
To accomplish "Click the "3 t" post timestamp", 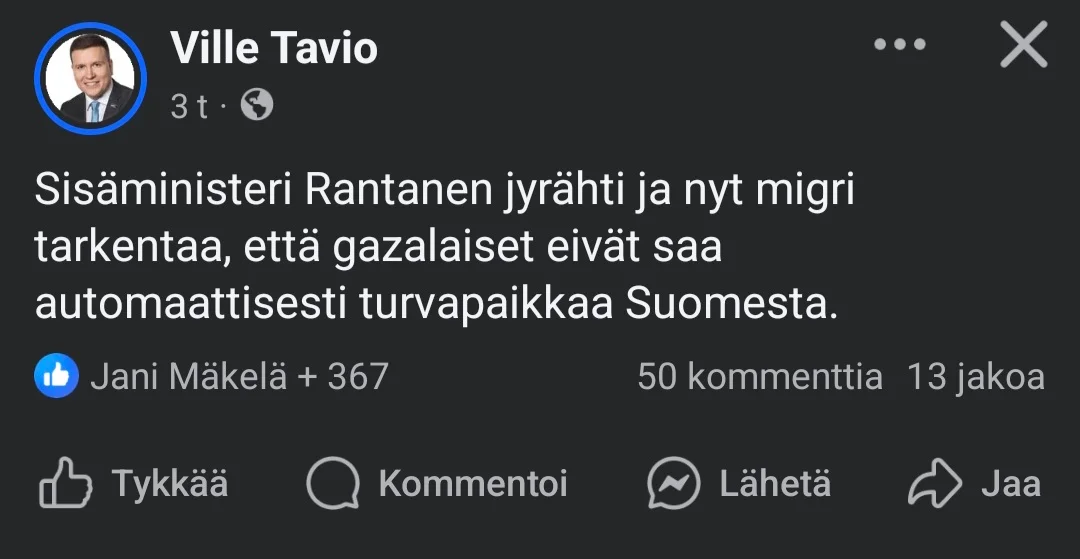I will (189, 106).
